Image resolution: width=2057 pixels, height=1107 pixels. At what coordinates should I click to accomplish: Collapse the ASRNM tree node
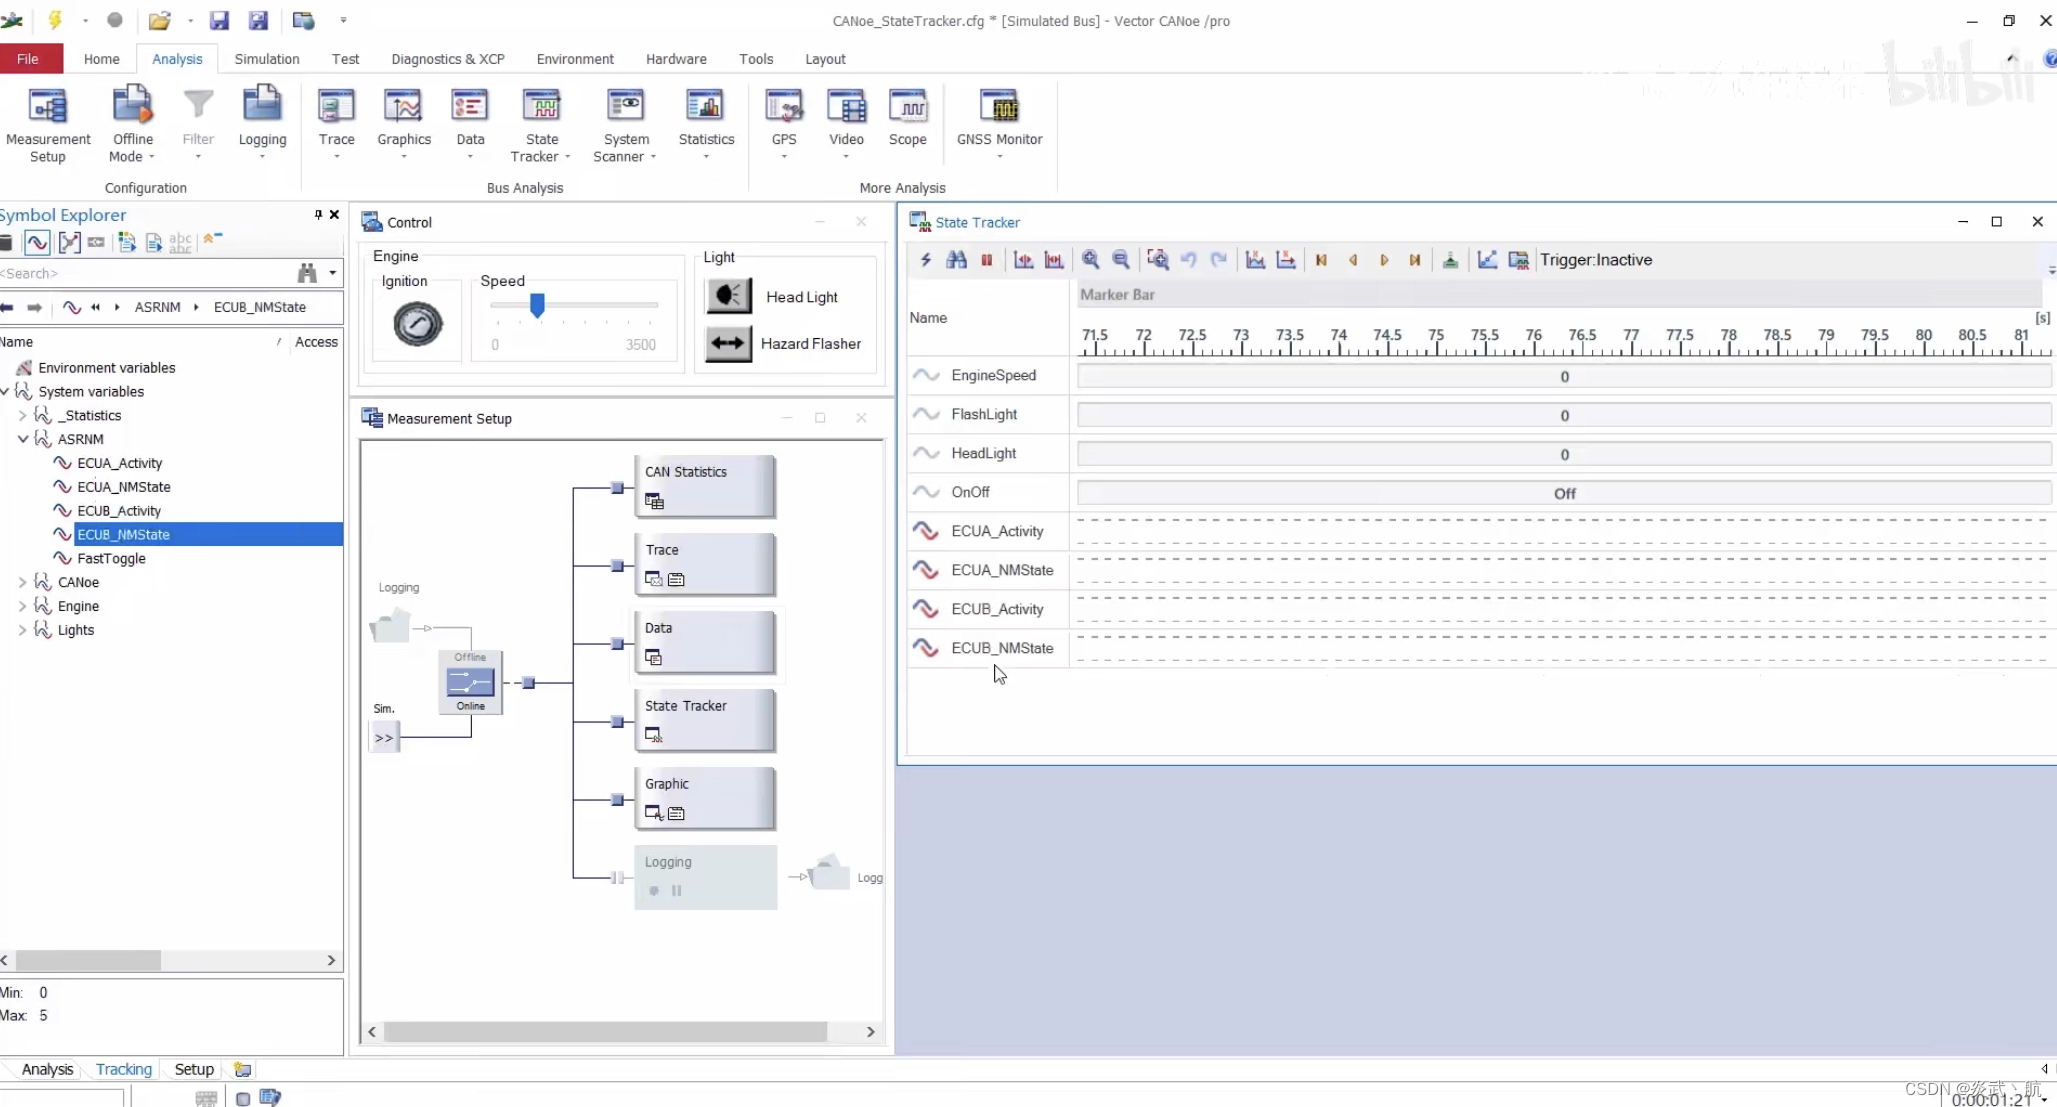(x=23, y=439)
